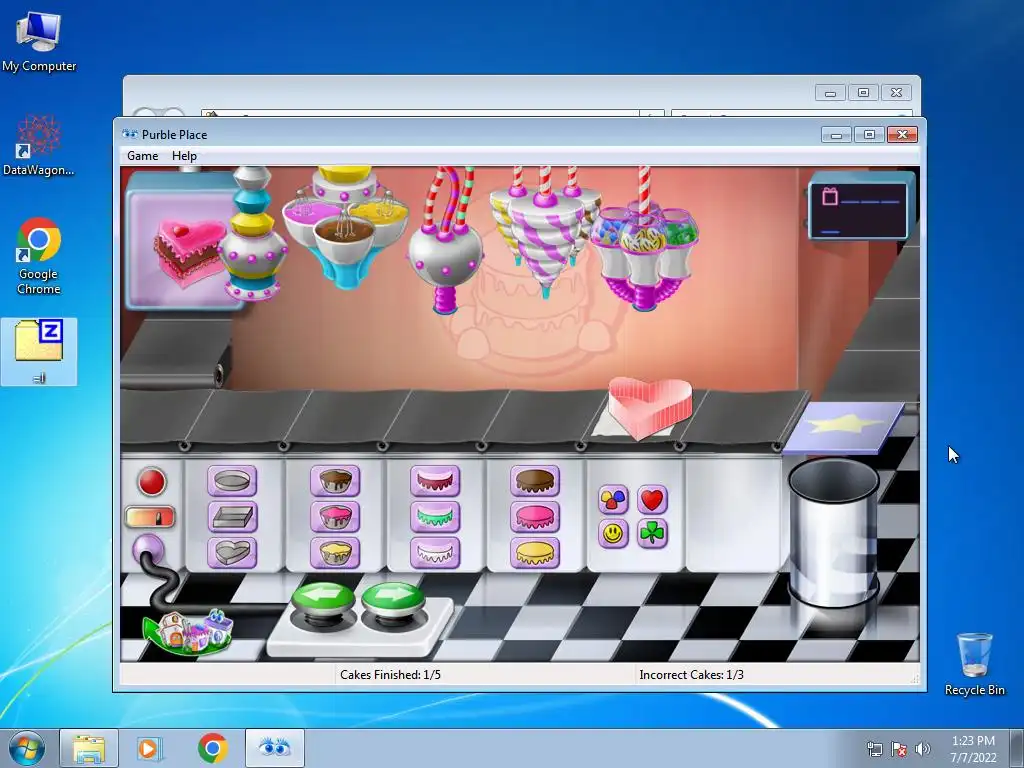Click the round red button on control panel
Screen dimensions: 1024x768
[x=152, y=482]
